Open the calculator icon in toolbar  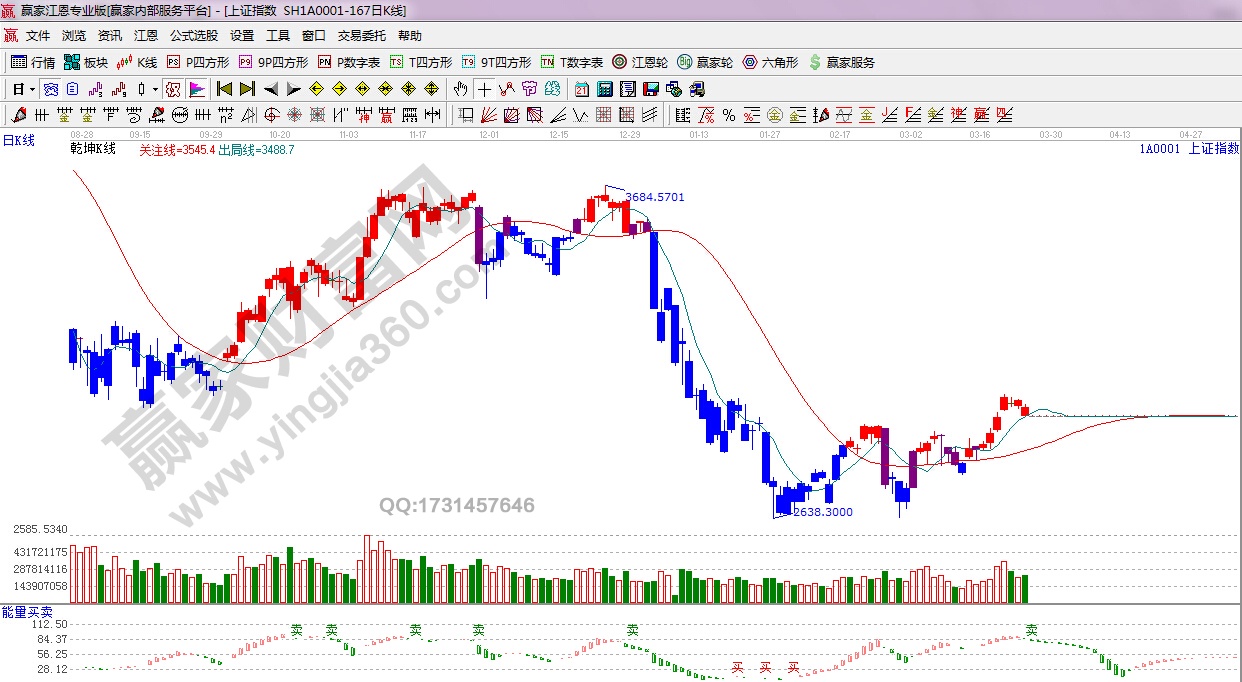coord(604,89)
